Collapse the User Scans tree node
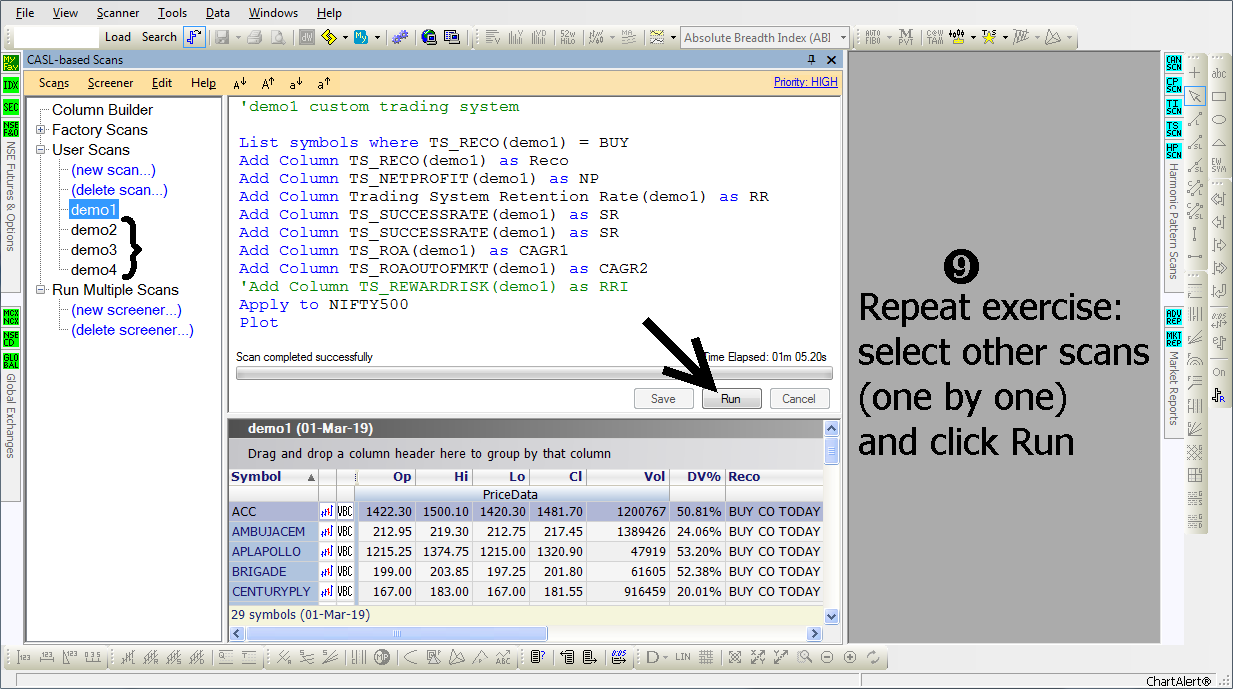Viewport: 1233px width, 689px height. click(41, 150)
